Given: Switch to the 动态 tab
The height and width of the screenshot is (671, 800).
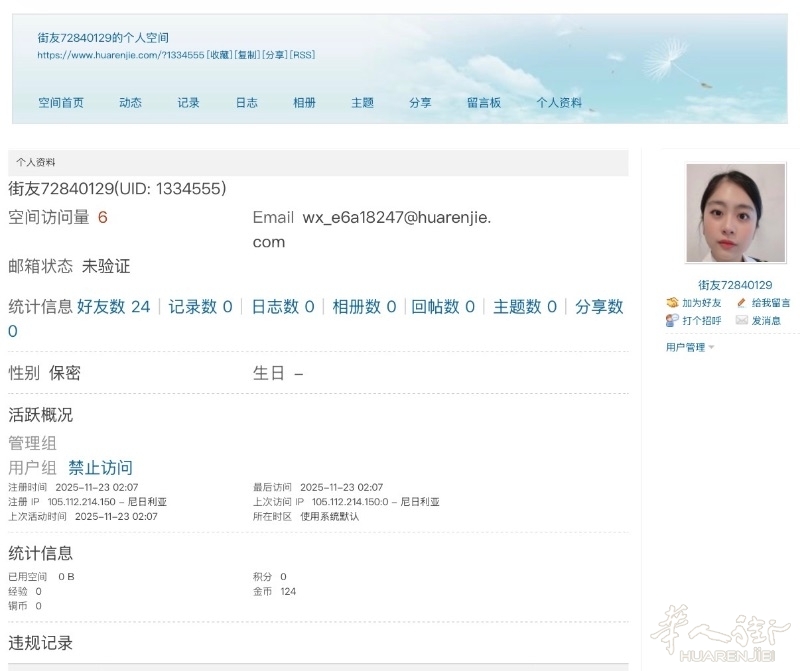Looking at the screenshot, I should [x=130, y=102].
